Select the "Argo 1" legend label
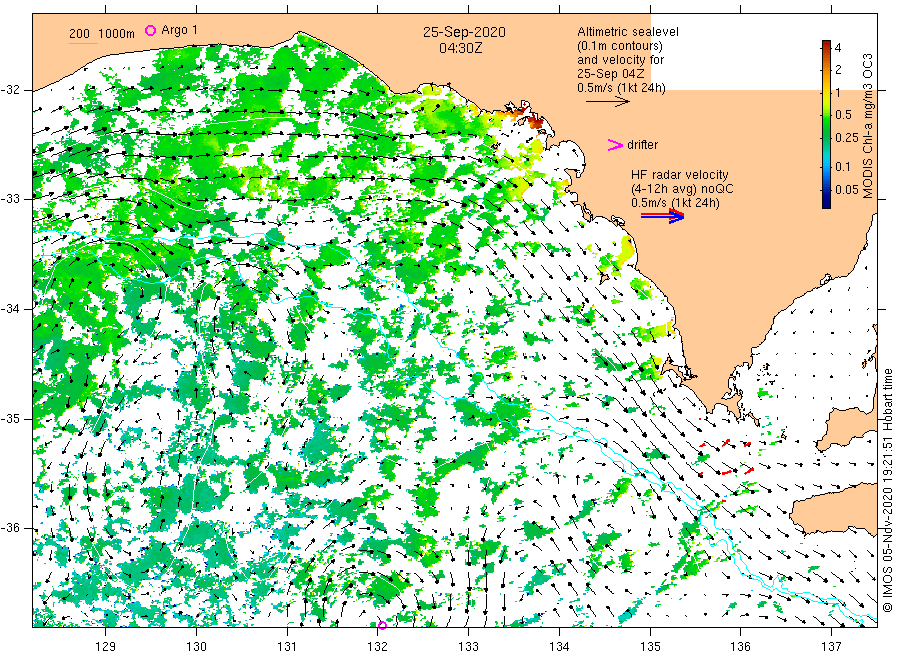This screenshot has height=660, width=900. click(x=180, y=30)
